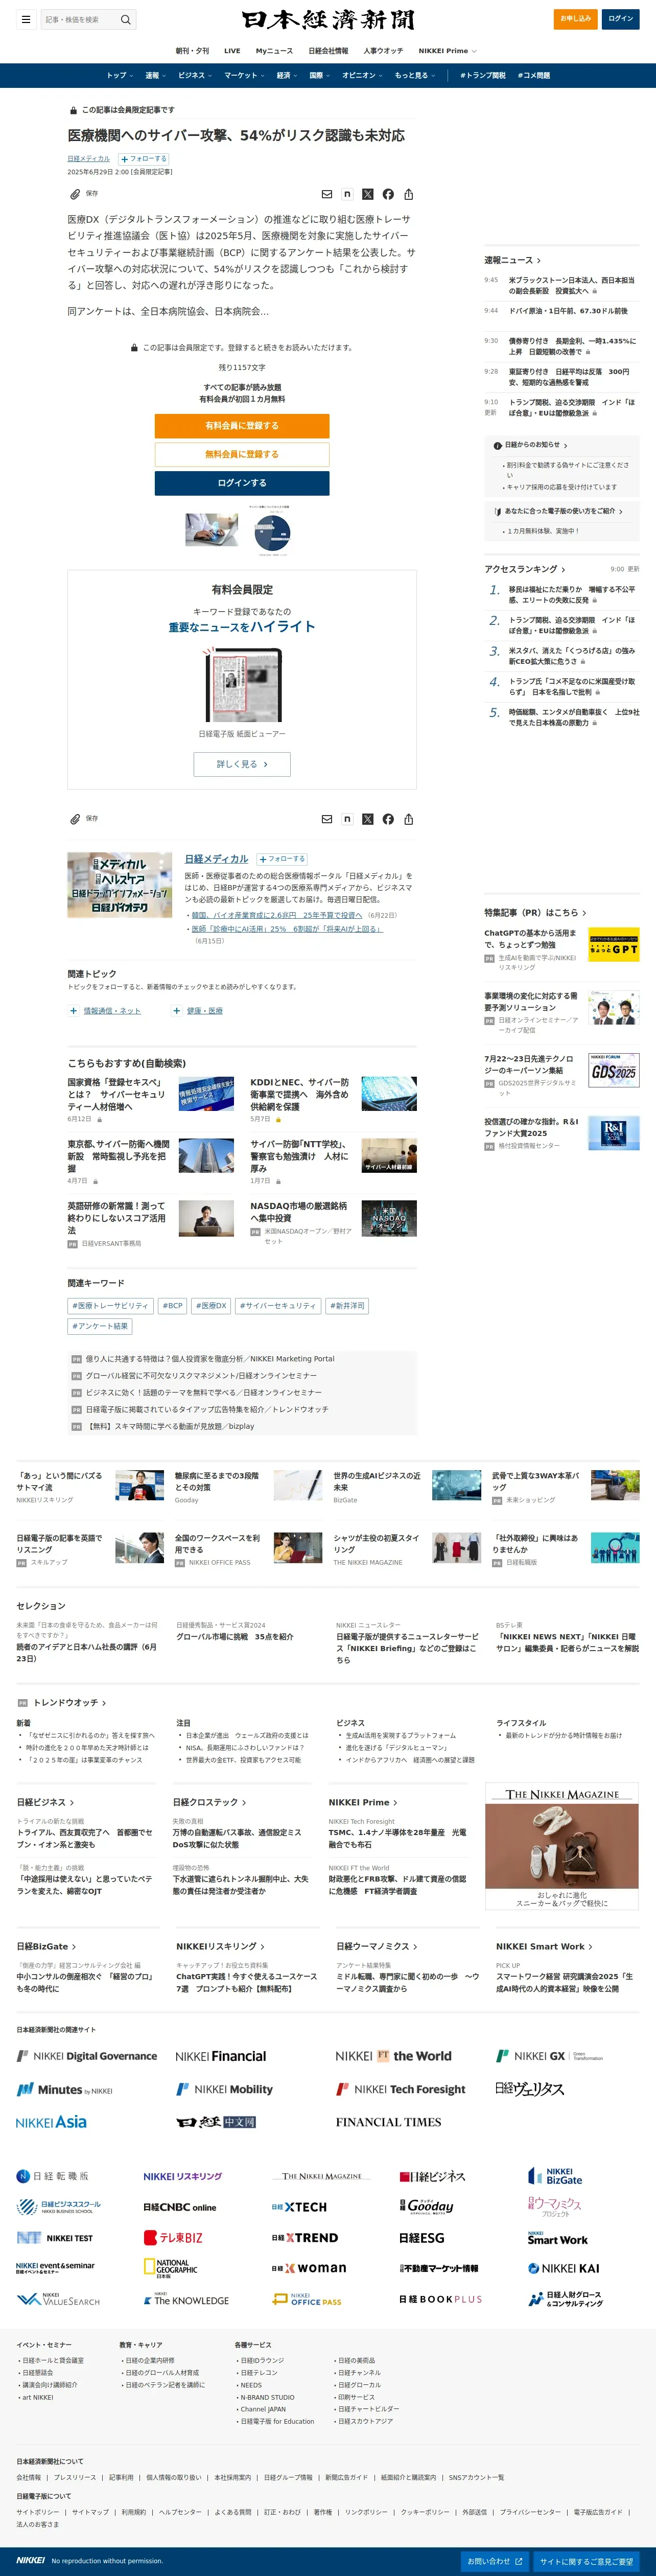Select the #アンケート結果 keyword tag
656x2576 pixels.
point(100,1327)
